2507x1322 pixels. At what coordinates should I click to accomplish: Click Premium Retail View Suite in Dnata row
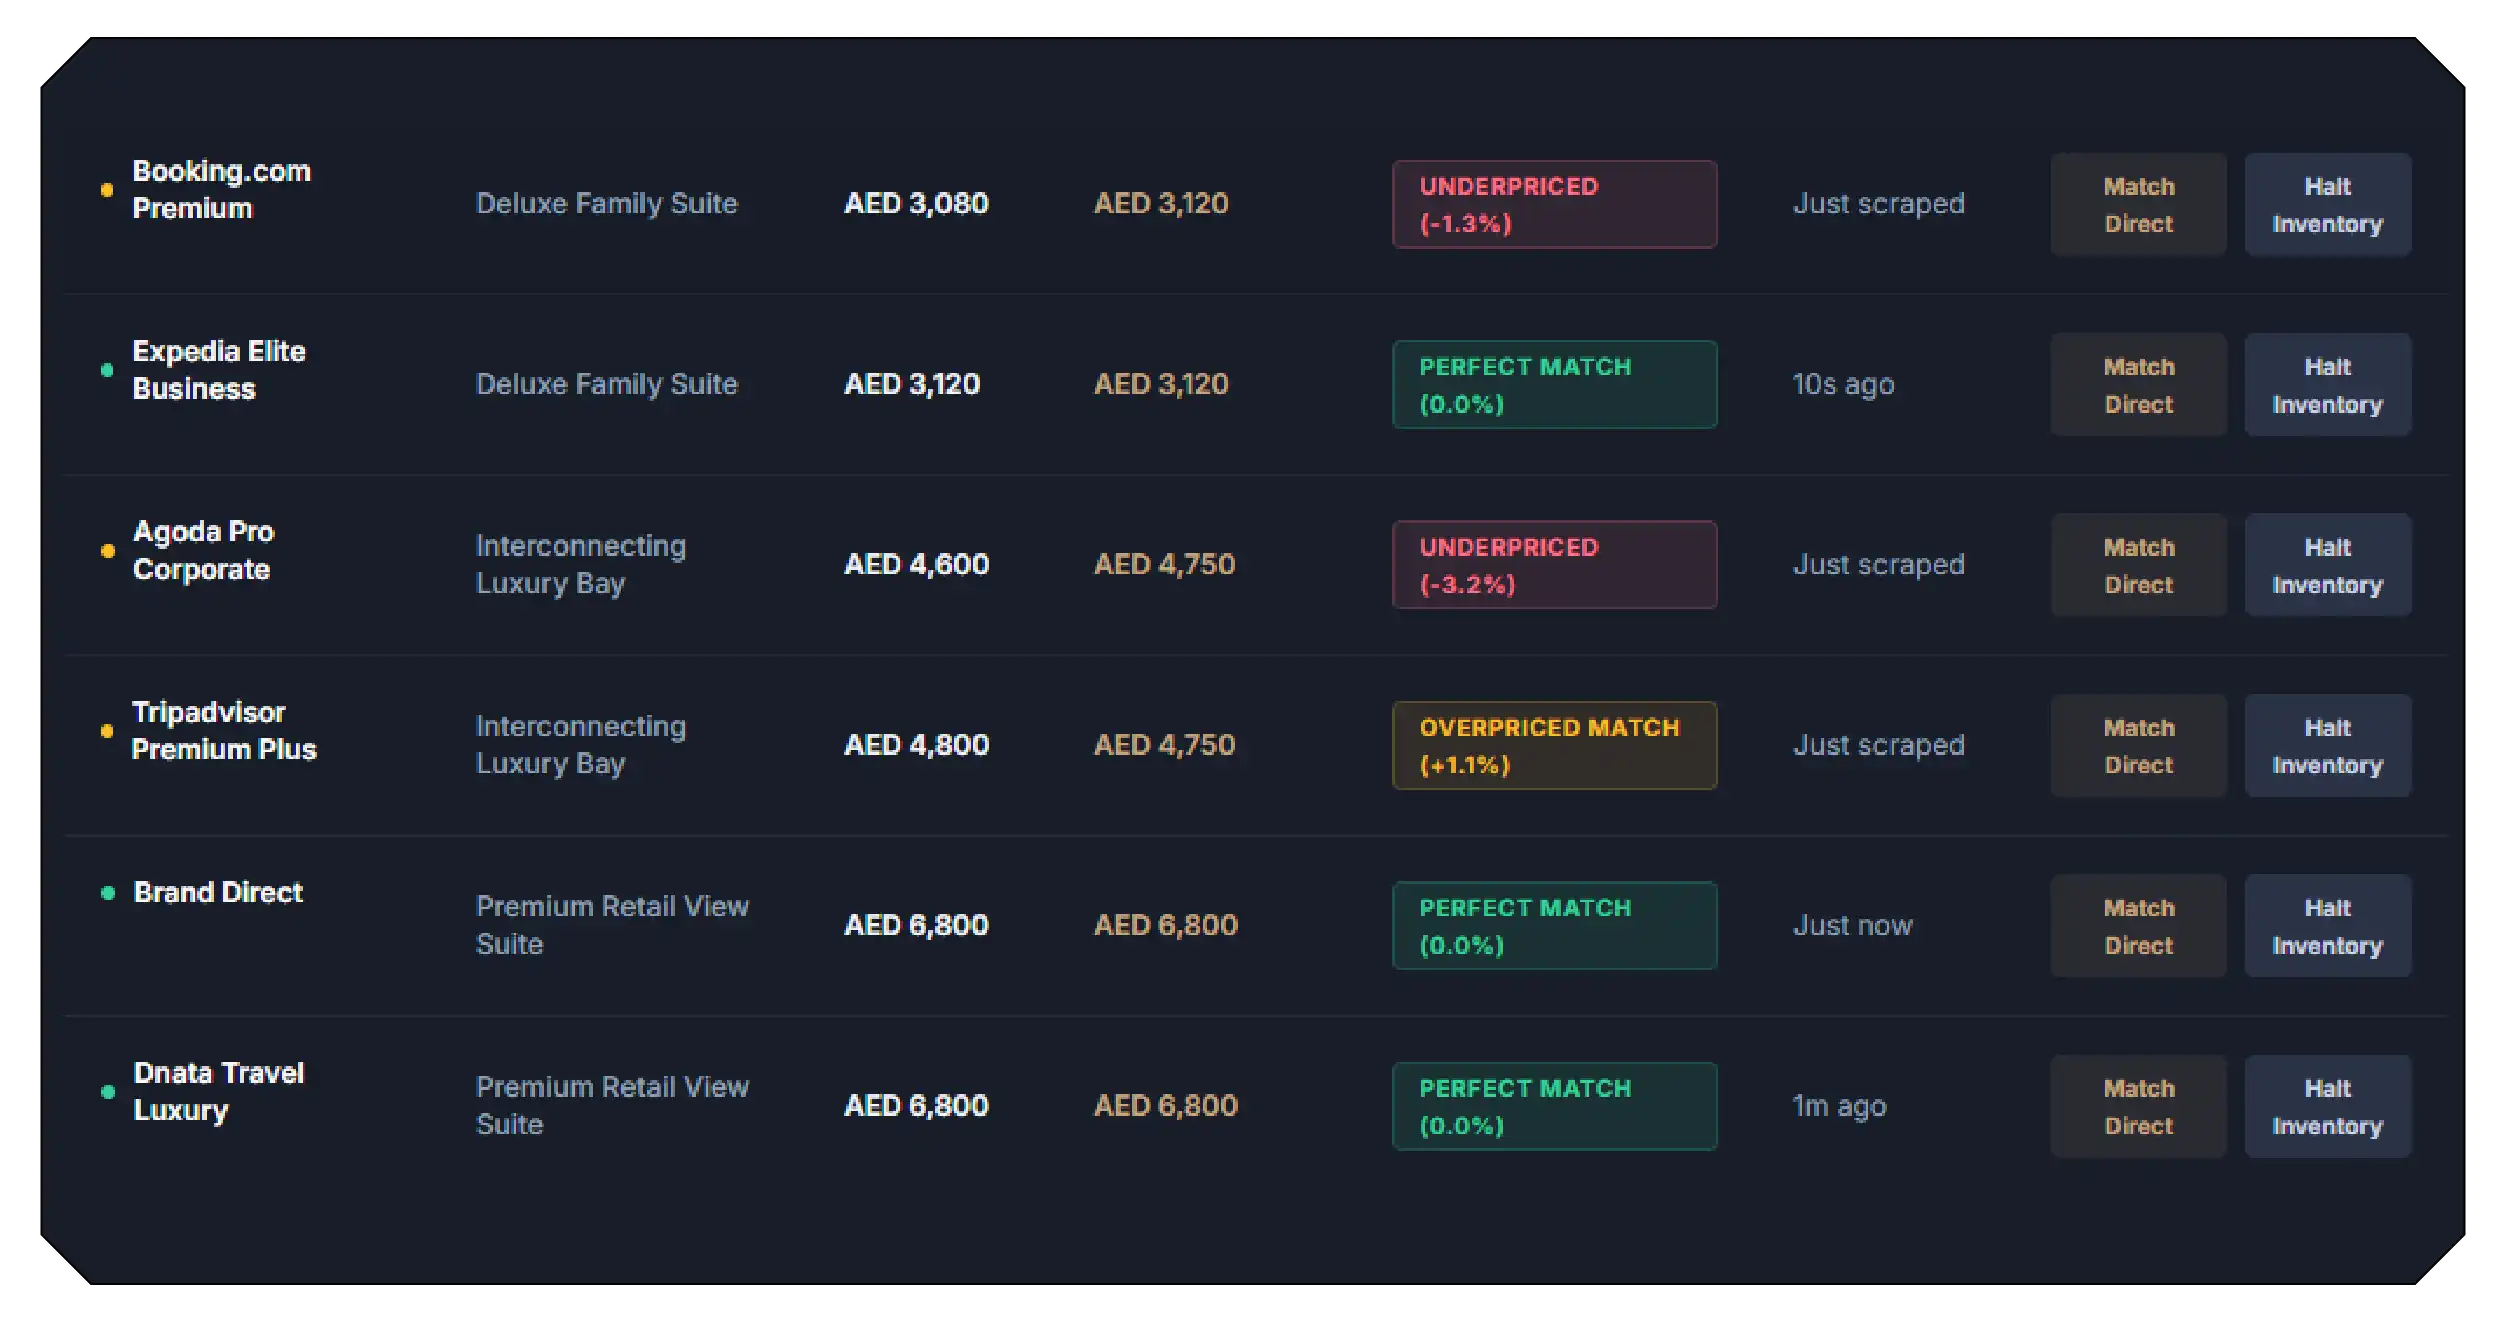click(x=612, y=1105)
